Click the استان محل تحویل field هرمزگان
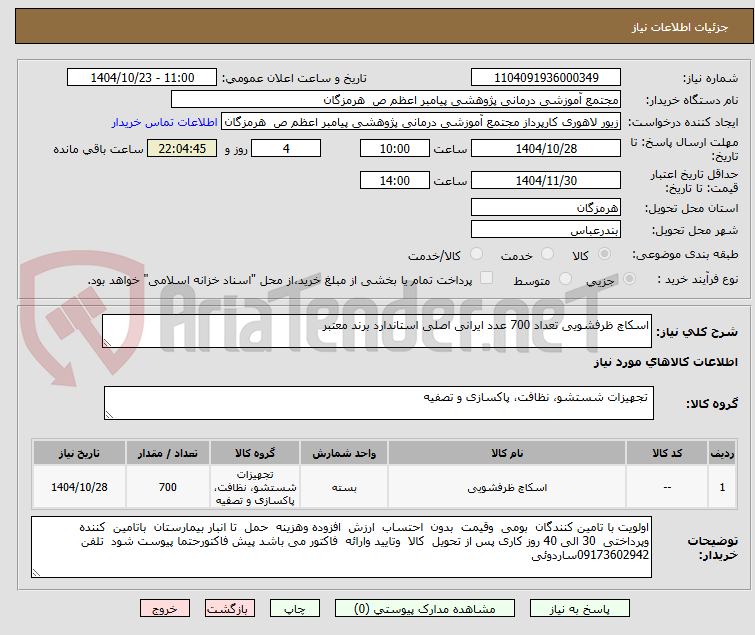The height and width of the screenshot is (635, 755). [546, 207]
